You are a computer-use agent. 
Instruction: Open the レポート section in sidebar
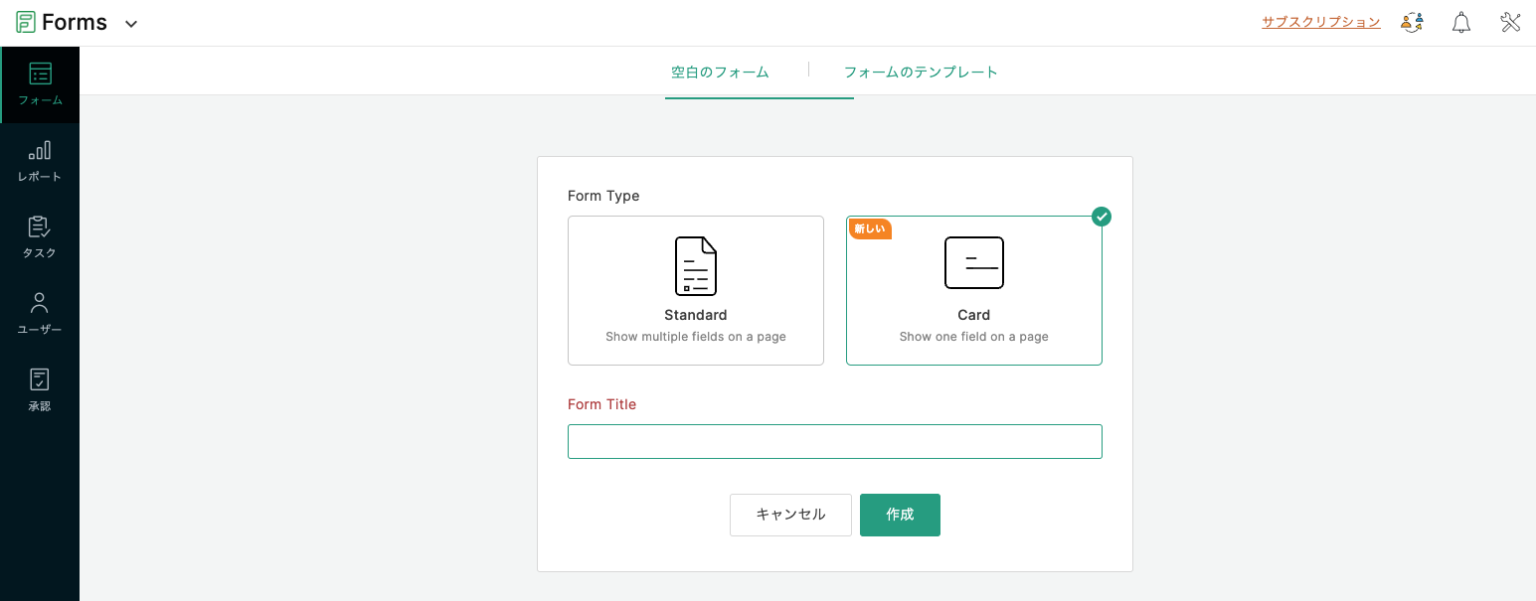39,160
